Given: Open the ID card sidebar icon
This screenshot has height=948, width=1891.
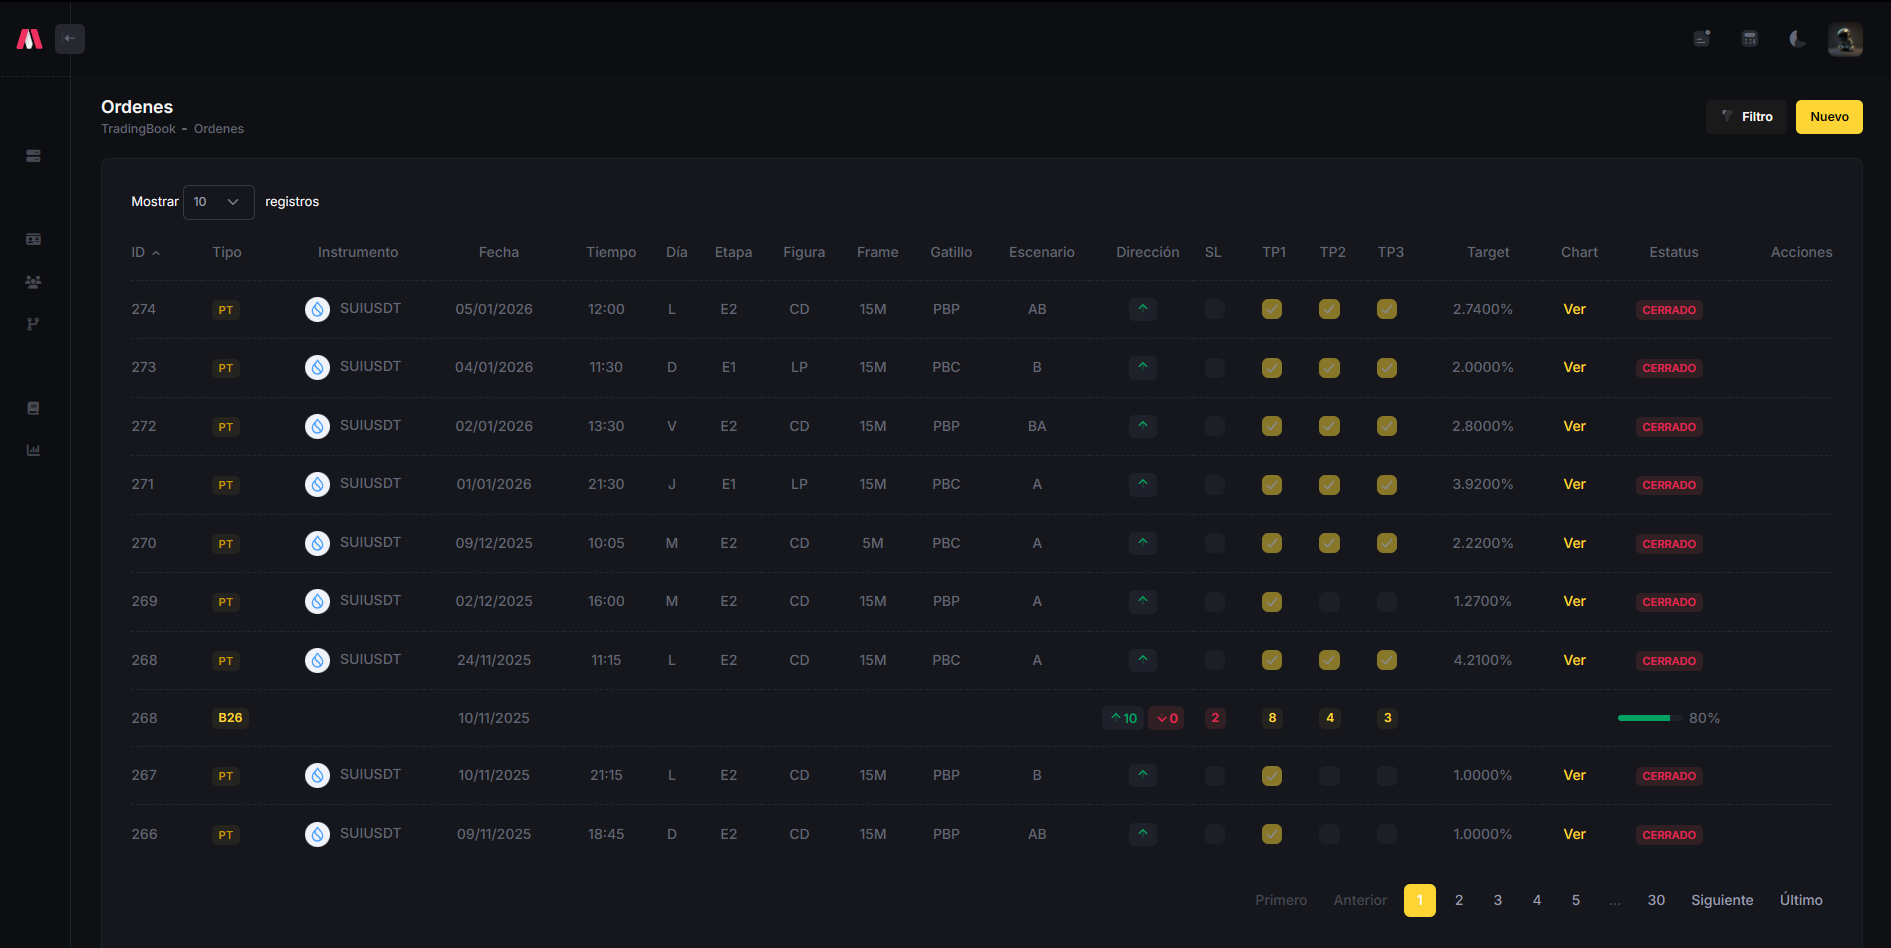Looking at the screenshot, I should click(x=33, y=239).
